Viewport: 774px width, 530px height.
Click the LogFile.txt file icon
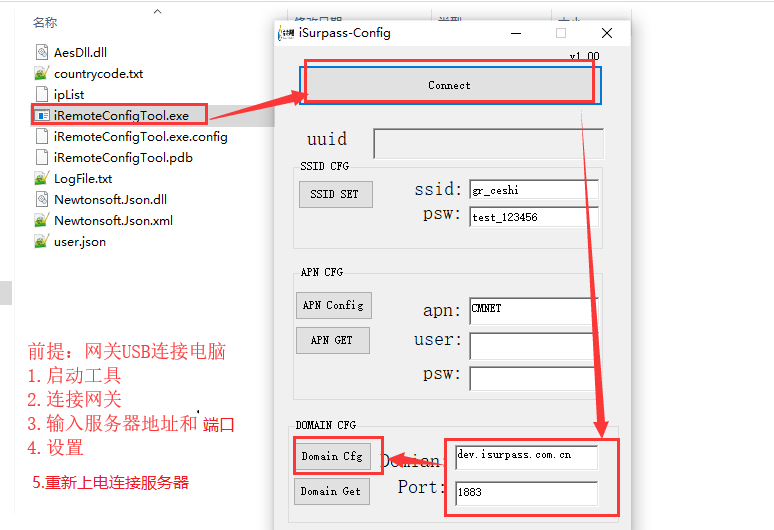tap(42, 178)
